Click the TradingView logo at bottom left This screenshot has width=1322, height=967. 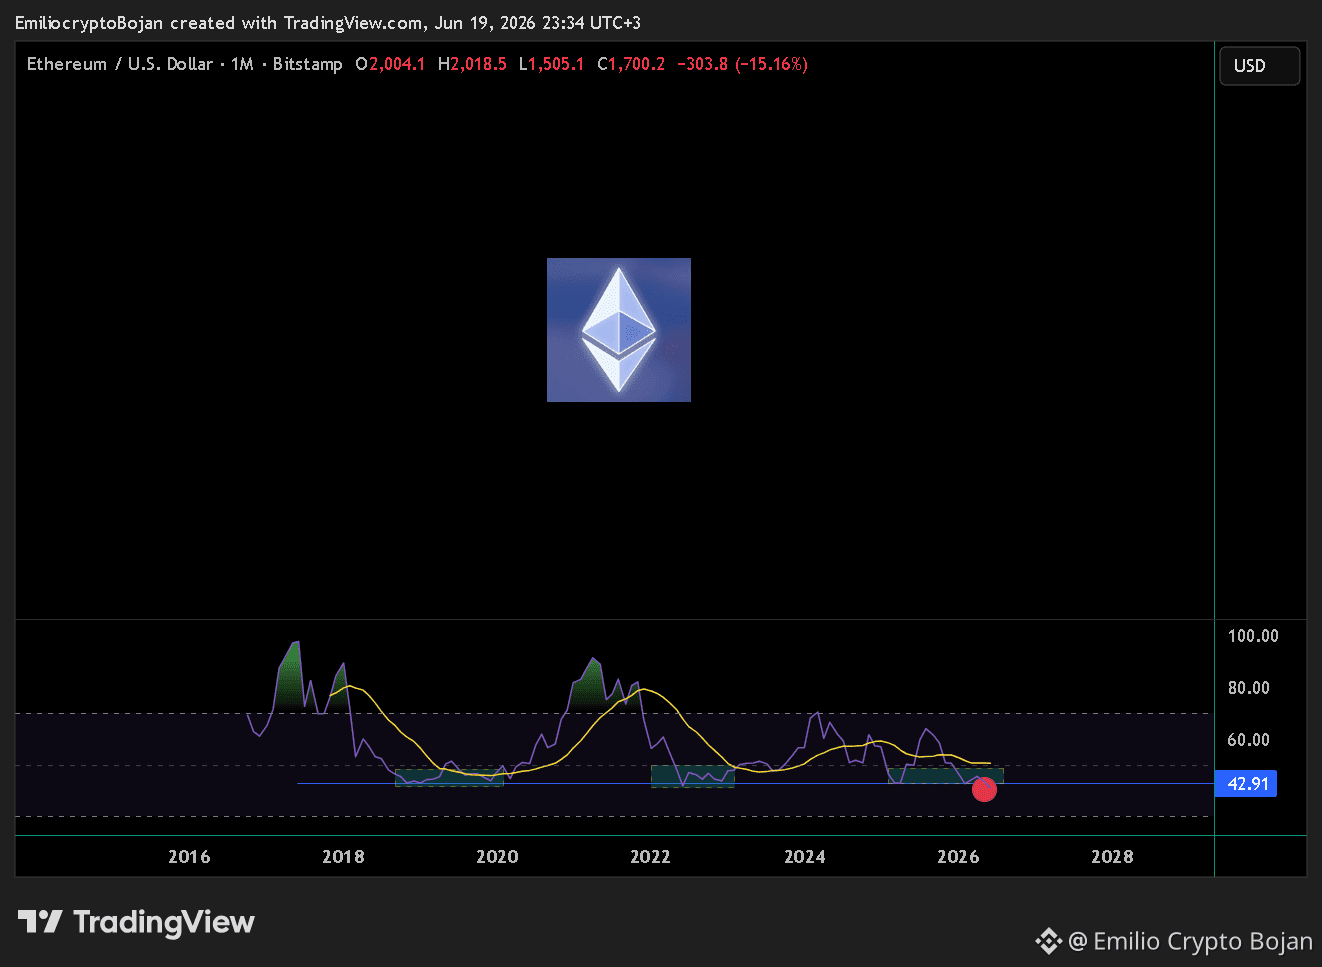[x=136, y=922]
